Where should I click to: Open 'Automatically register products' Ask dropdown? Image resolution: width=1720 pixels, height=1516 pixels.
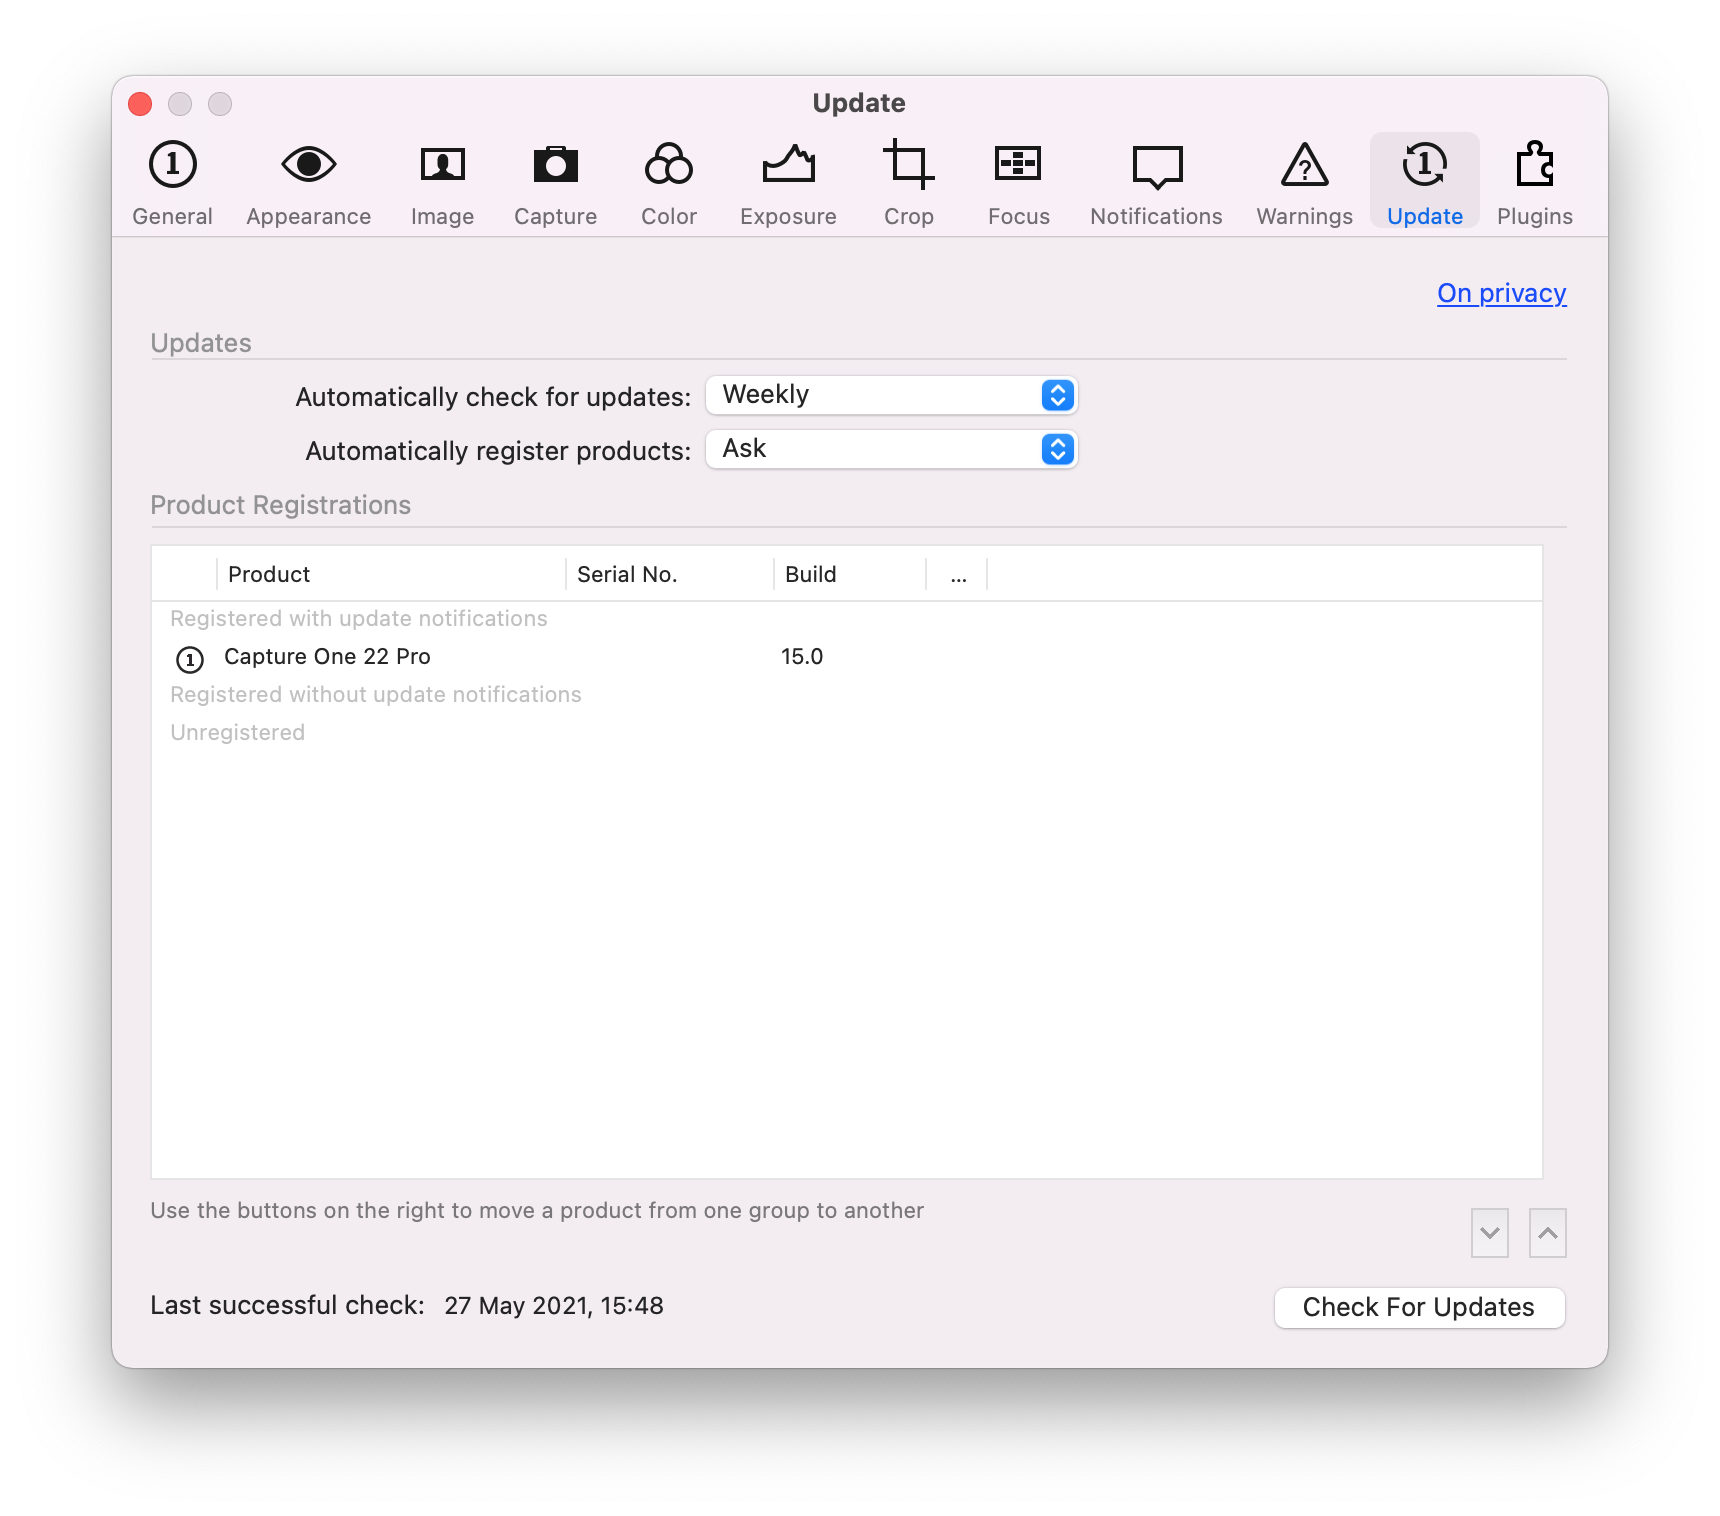[x=891, y=449]
